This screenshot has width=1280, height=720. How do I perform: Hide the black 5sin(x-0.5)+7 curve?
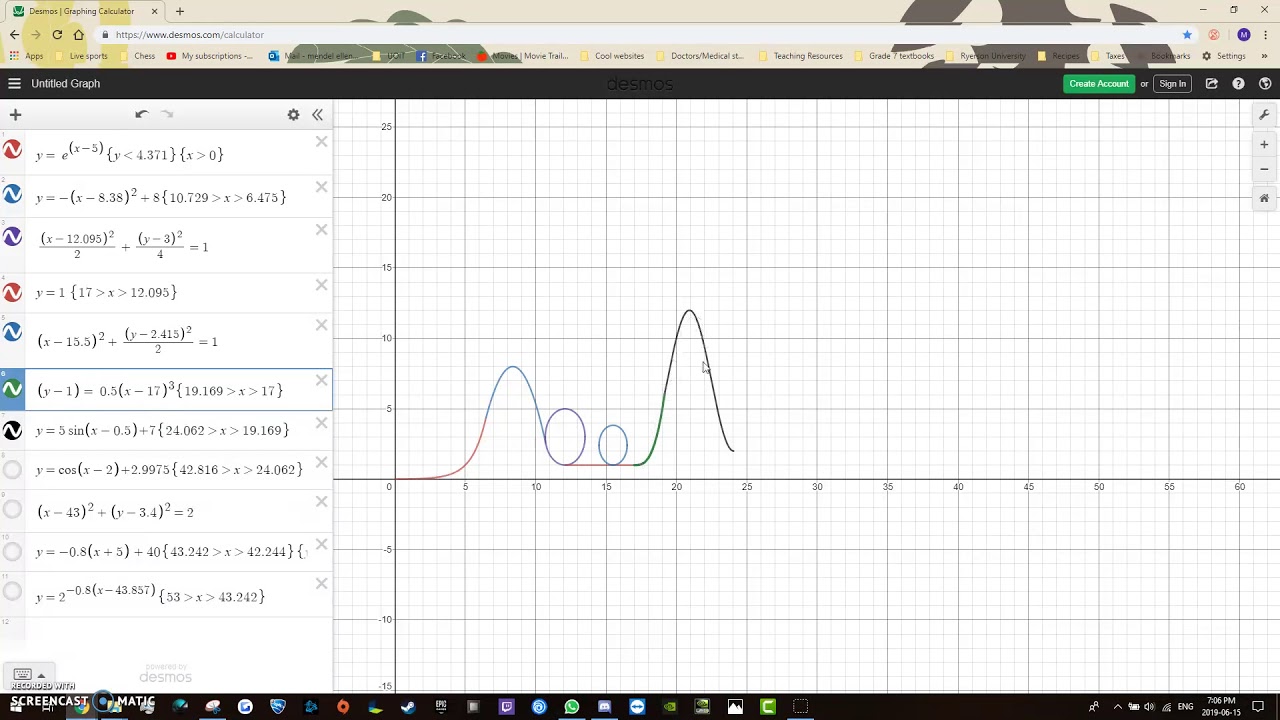(12, 430)
